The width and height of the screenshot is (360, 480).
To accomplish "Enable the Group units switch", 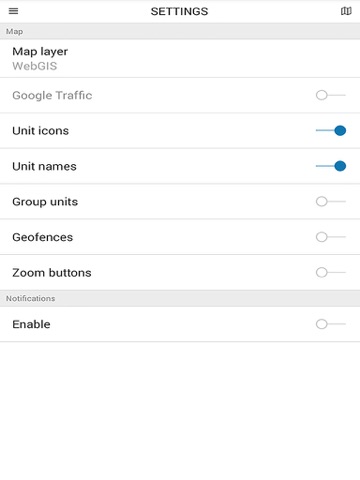I will coord(331,201).
